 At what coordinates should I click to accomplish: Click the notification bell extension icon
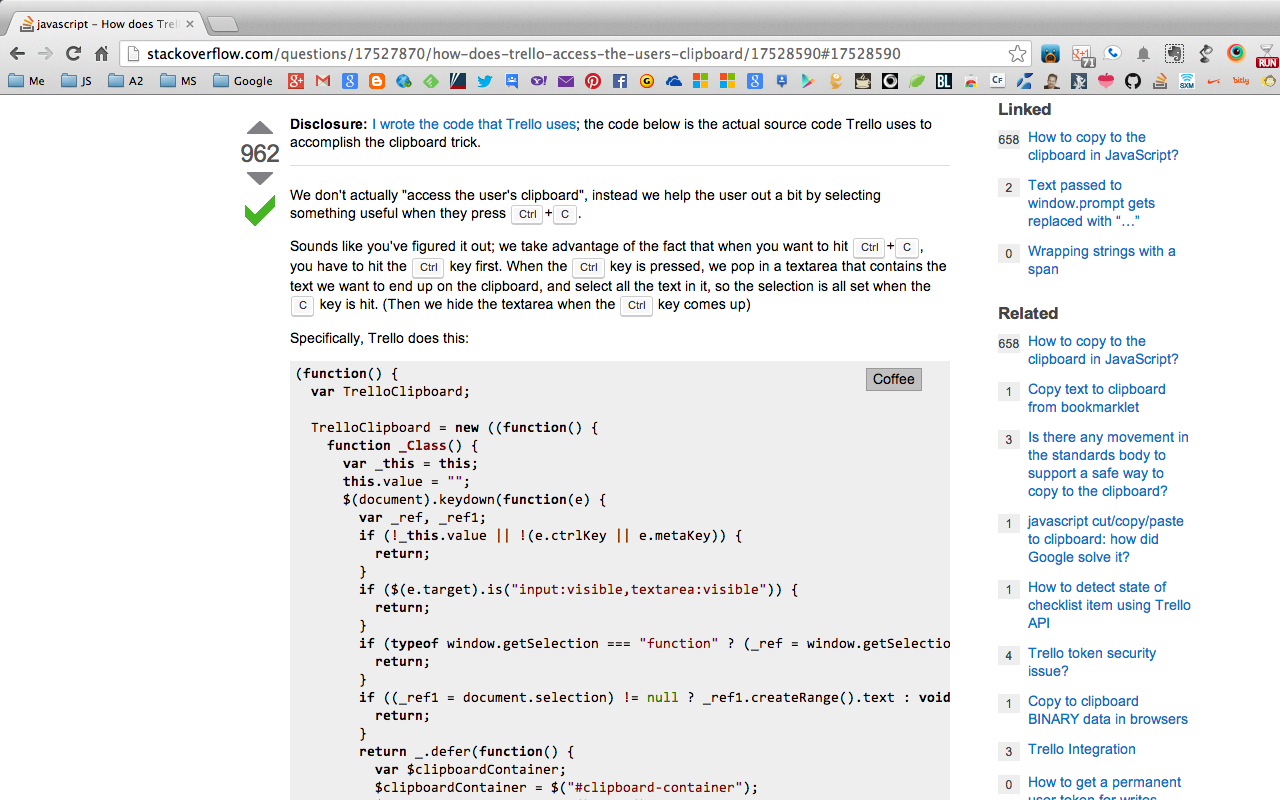coord(1143,54)
